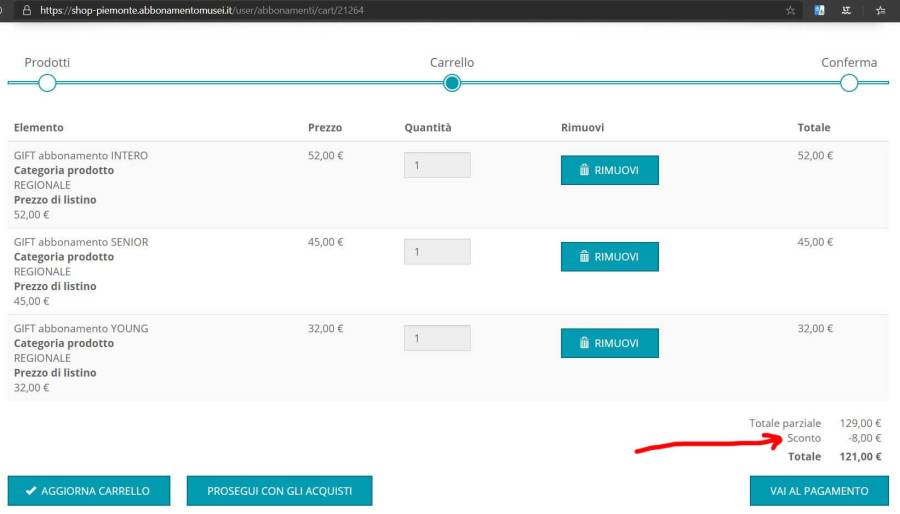Viewport: 900px width, 514px height.
Task: Remove the GIFT abbonamento YOUNG item
Action: (x=609, y=343)
